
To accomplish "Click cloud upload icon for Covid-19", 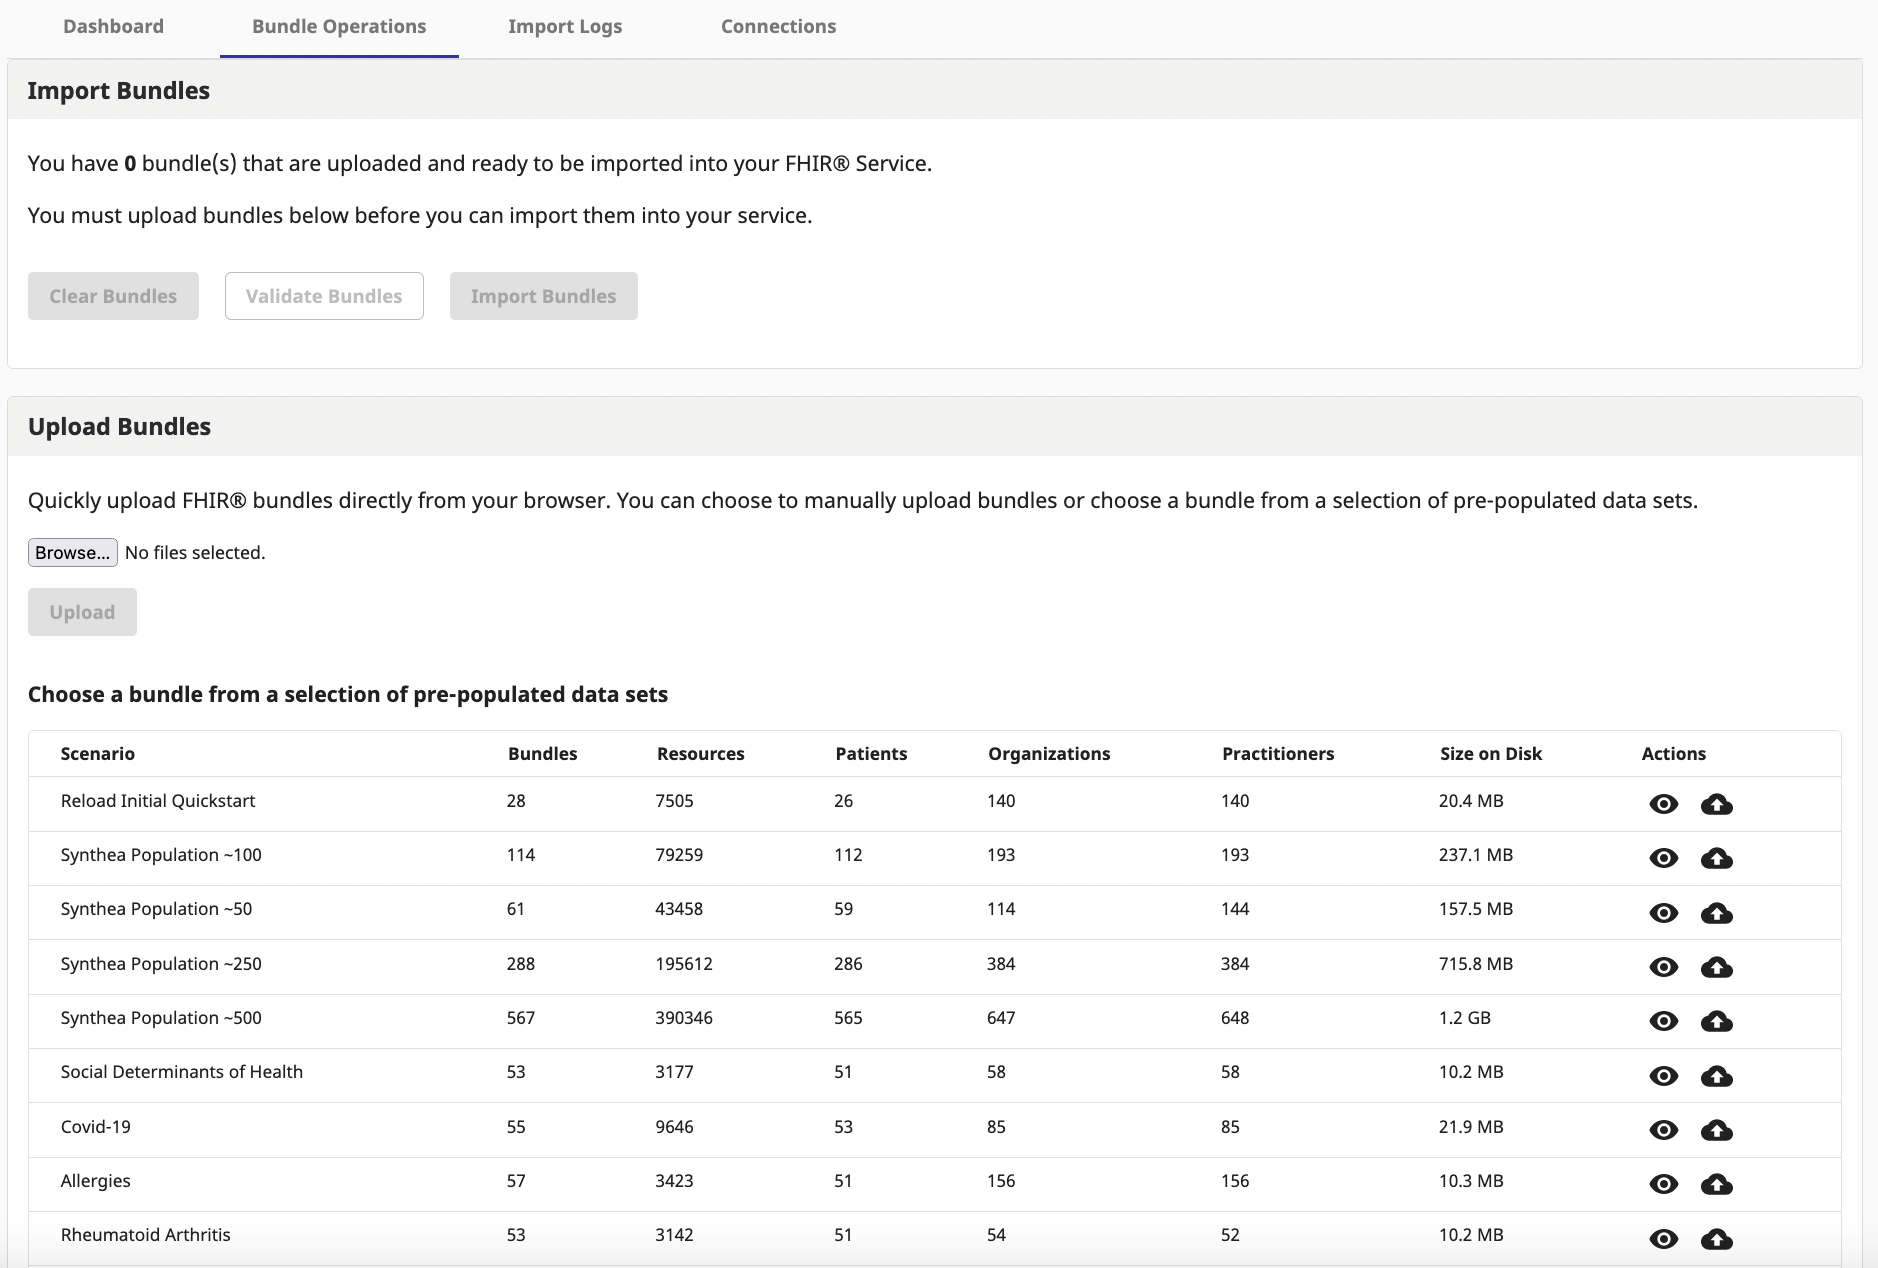I will 1716,1130.
